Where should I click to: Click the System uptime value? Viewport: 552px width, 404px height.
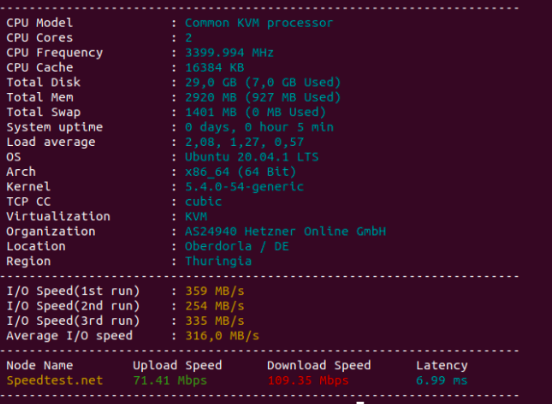point(259,127)
